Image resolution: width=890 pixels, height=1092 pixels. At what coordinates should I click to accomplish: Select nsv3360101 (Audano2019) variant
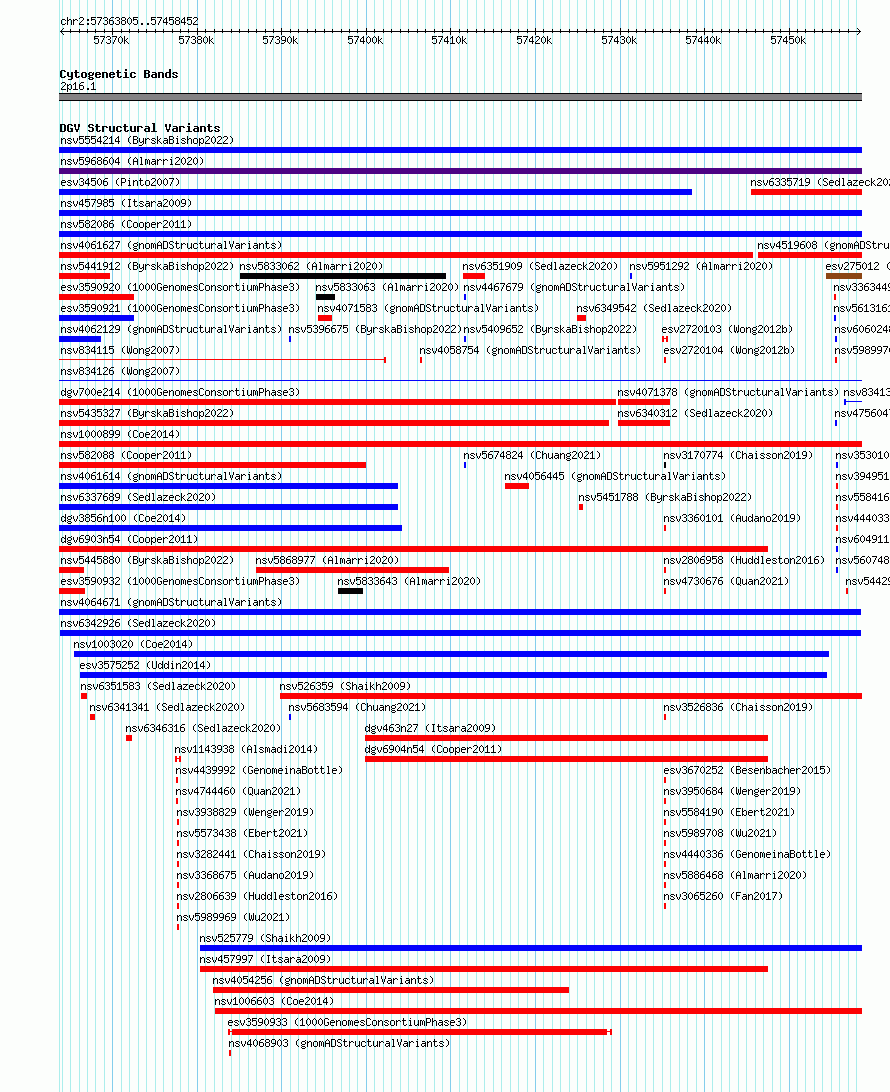(732, 518)
